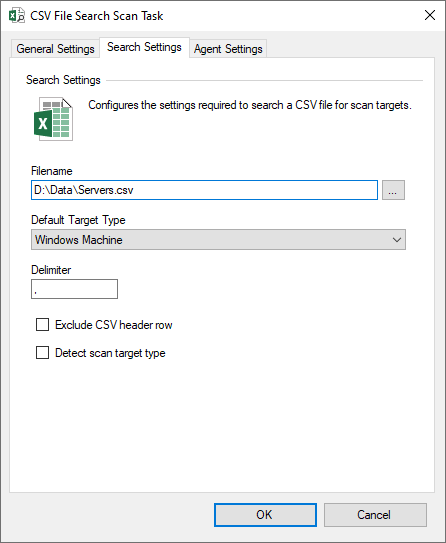Select the Windows Machine dropdown value
The width and height of the screenshot is (446, 543).
click(x=79, y=240)
